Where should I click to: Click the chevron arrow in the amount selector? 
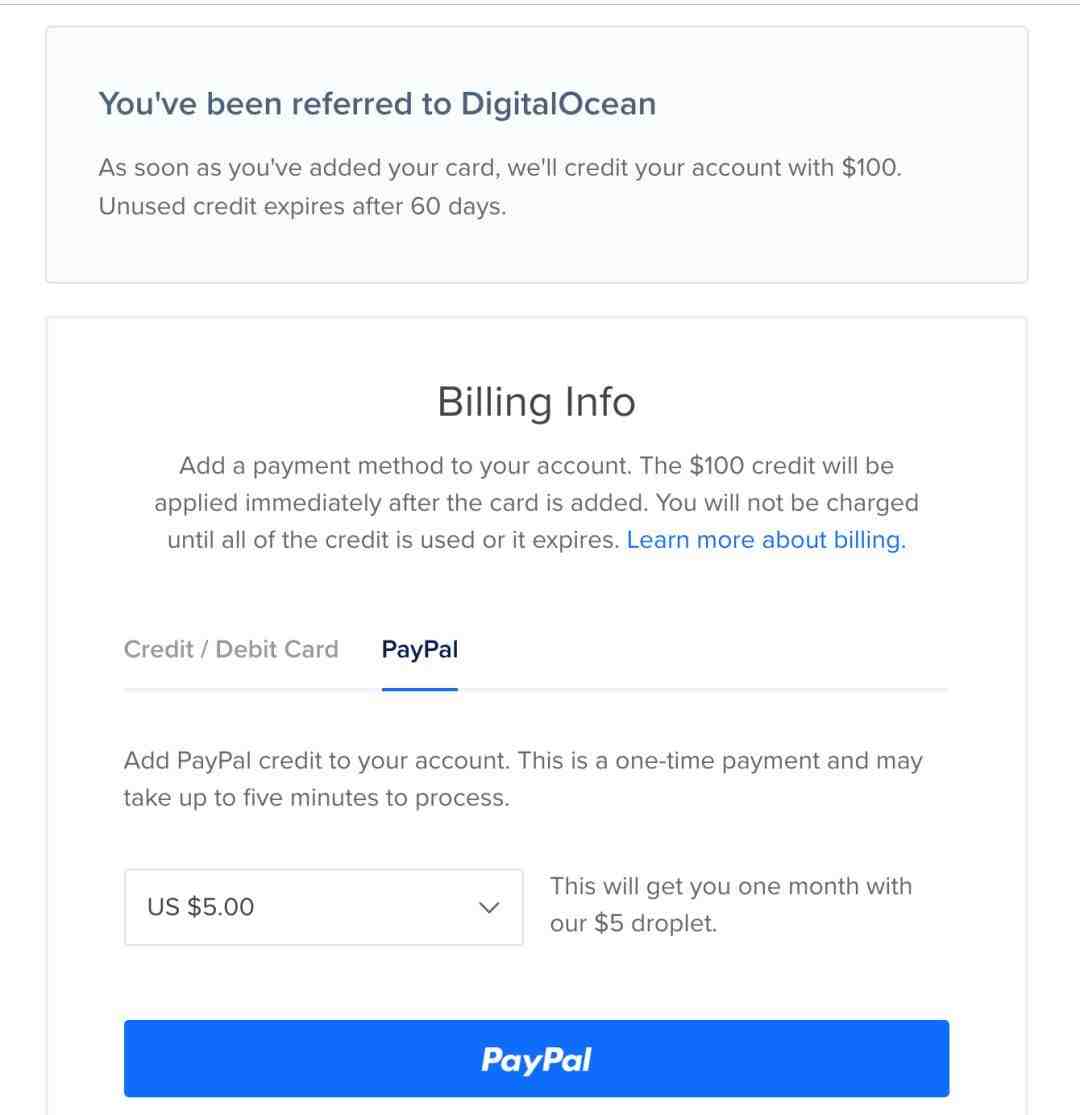click(489, 907)
